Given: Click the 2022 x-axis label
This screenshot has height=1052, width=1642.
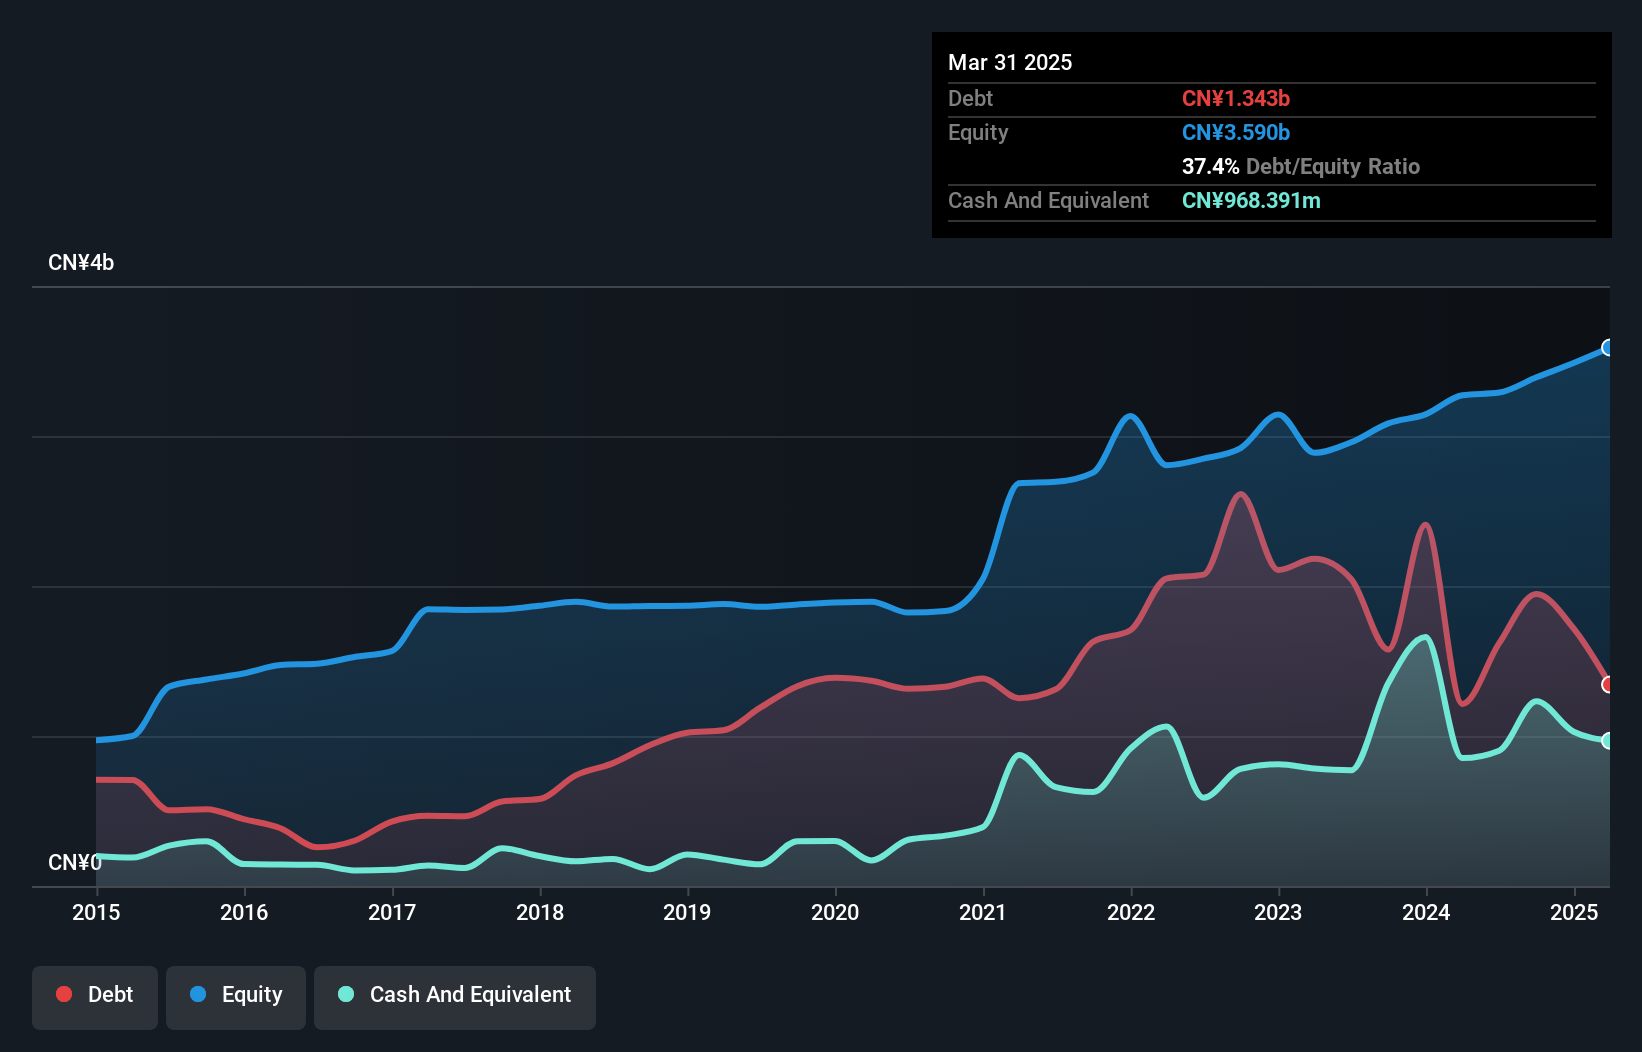Looking at the screenshot, I should point(1131,912).
